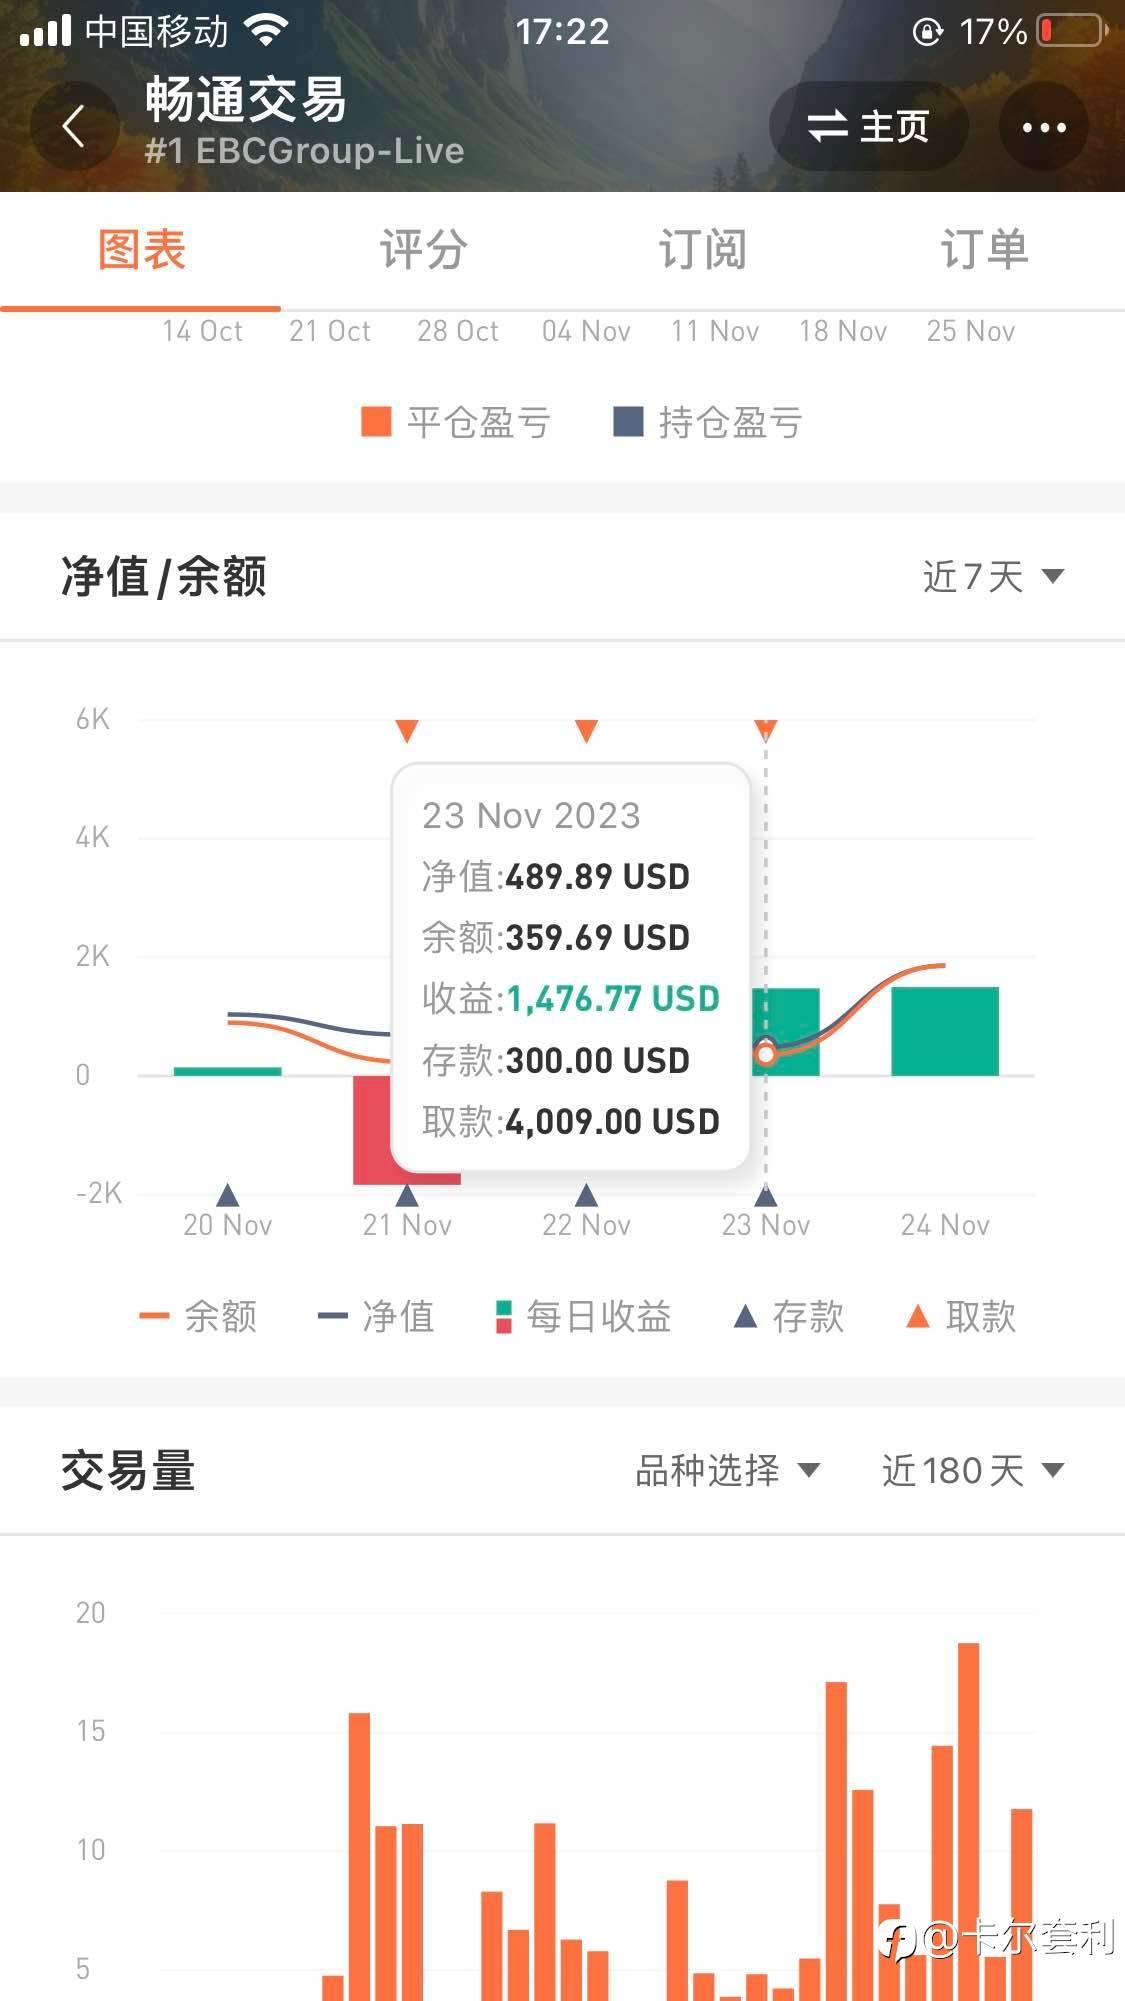
Task: Hide the 余额 line in legend
Action: [198, 1316]
